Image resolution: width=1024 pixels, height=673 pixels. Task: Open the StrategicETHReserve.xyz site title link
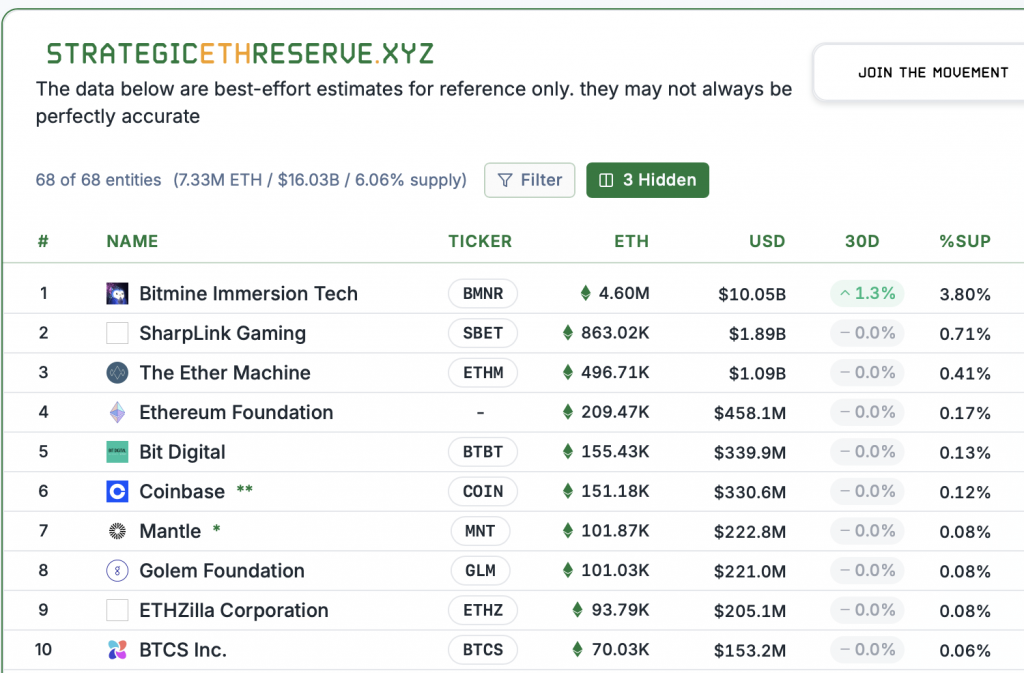240,54
